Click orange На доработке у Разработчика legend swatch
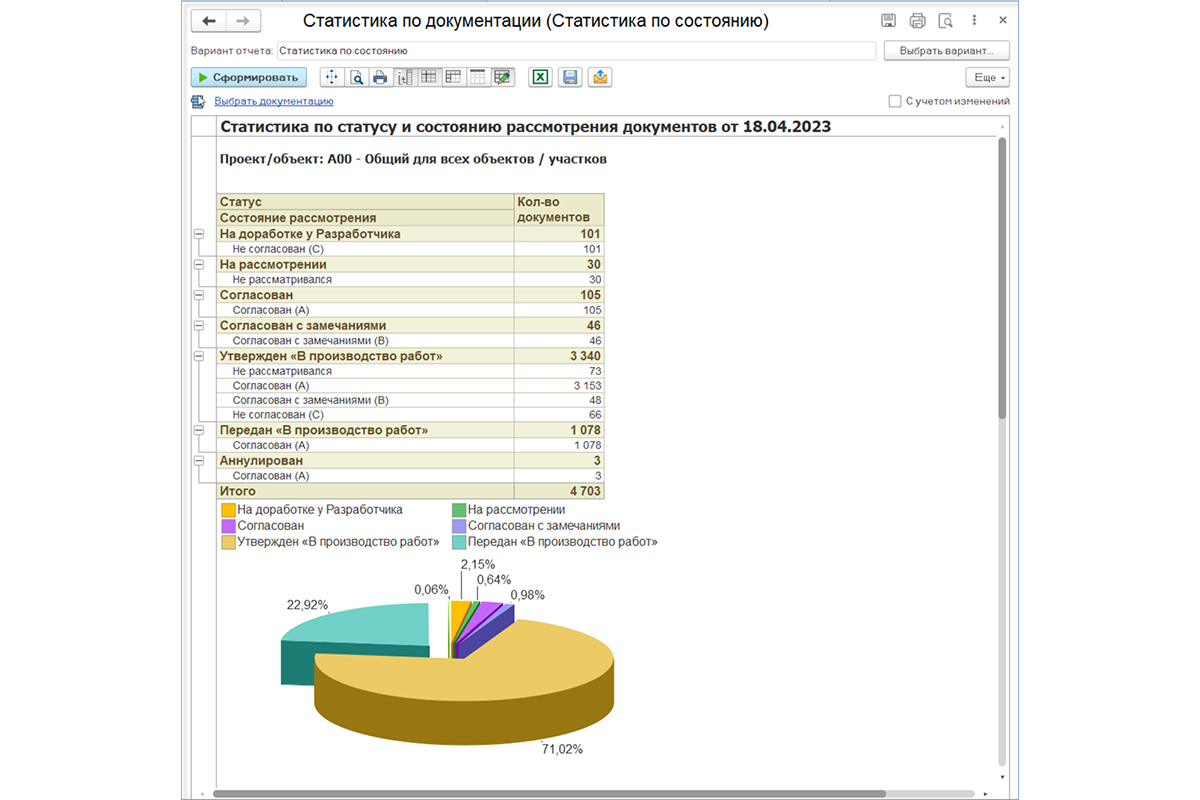This screenshot has width=1200, height=800. pos(228,509)
